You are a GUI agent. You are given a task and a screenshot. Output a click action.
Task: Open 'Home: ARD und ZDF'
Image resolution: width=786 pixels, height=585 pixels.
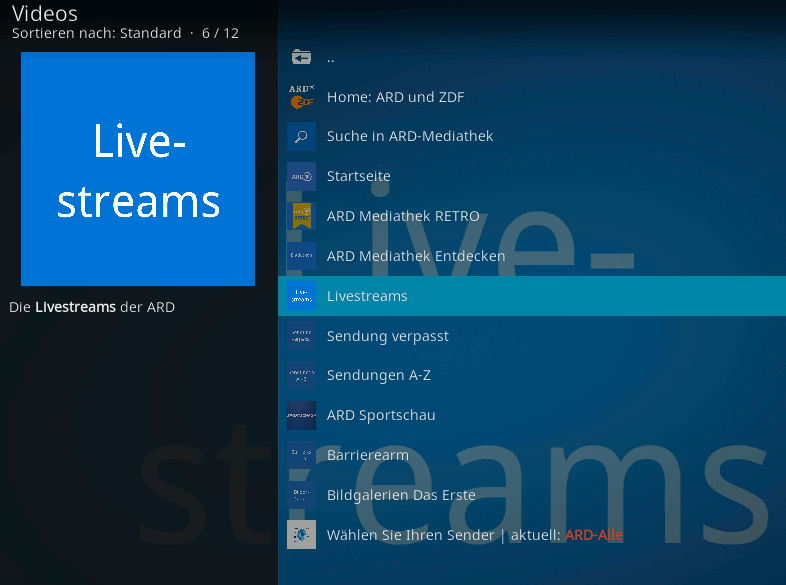point(532,97)
